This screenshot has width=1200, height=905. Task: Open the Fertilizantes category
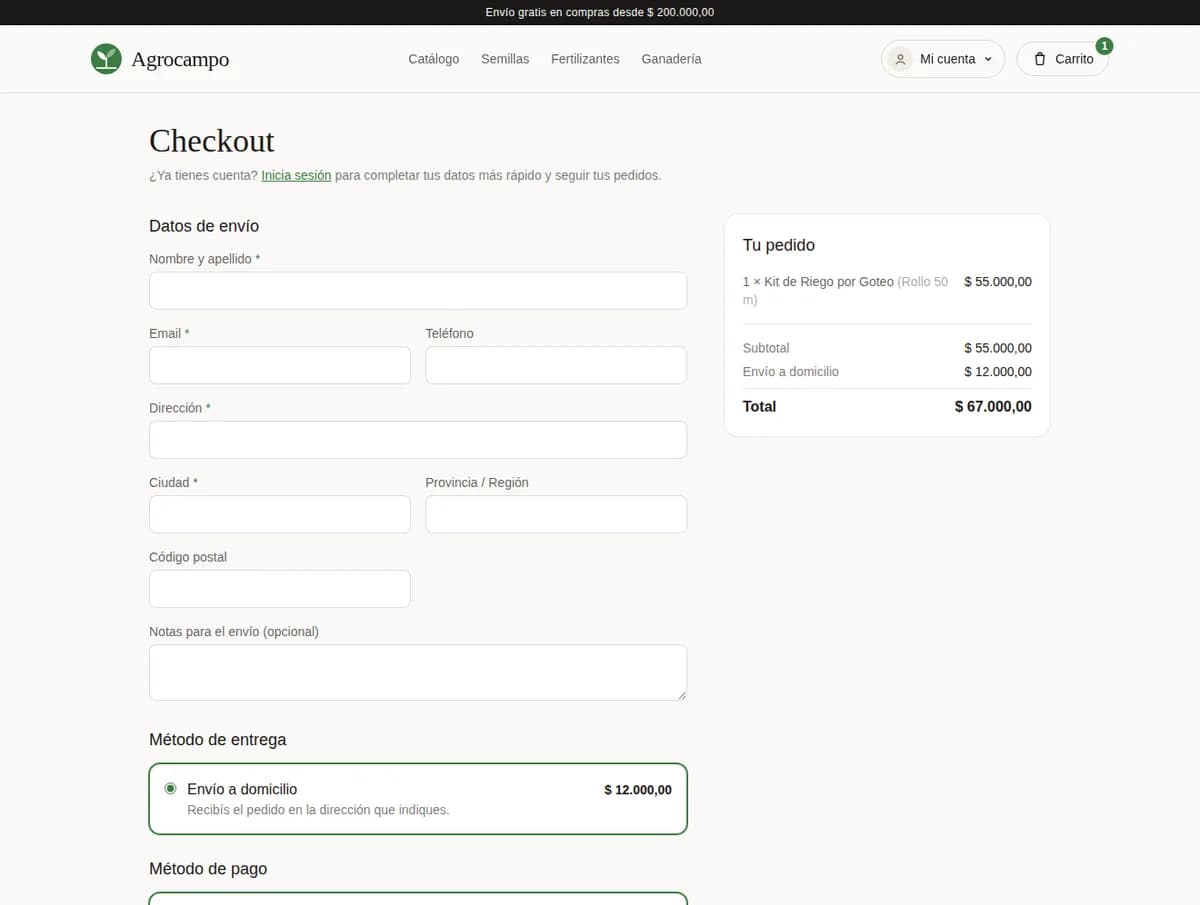coord(585,59)
